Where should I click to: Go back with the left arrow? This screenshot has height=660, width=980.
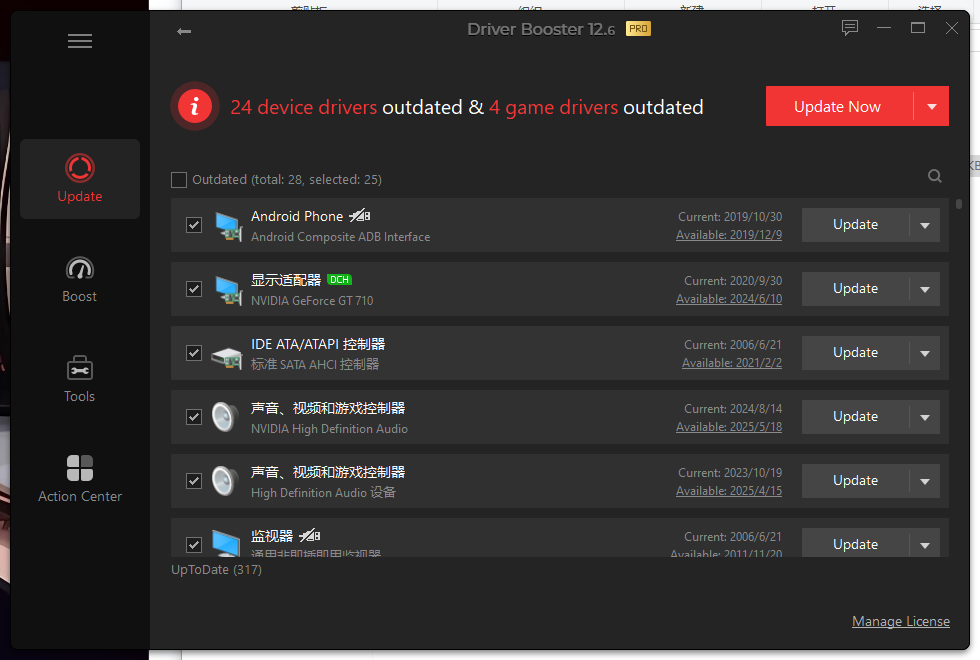coord(184,31)
